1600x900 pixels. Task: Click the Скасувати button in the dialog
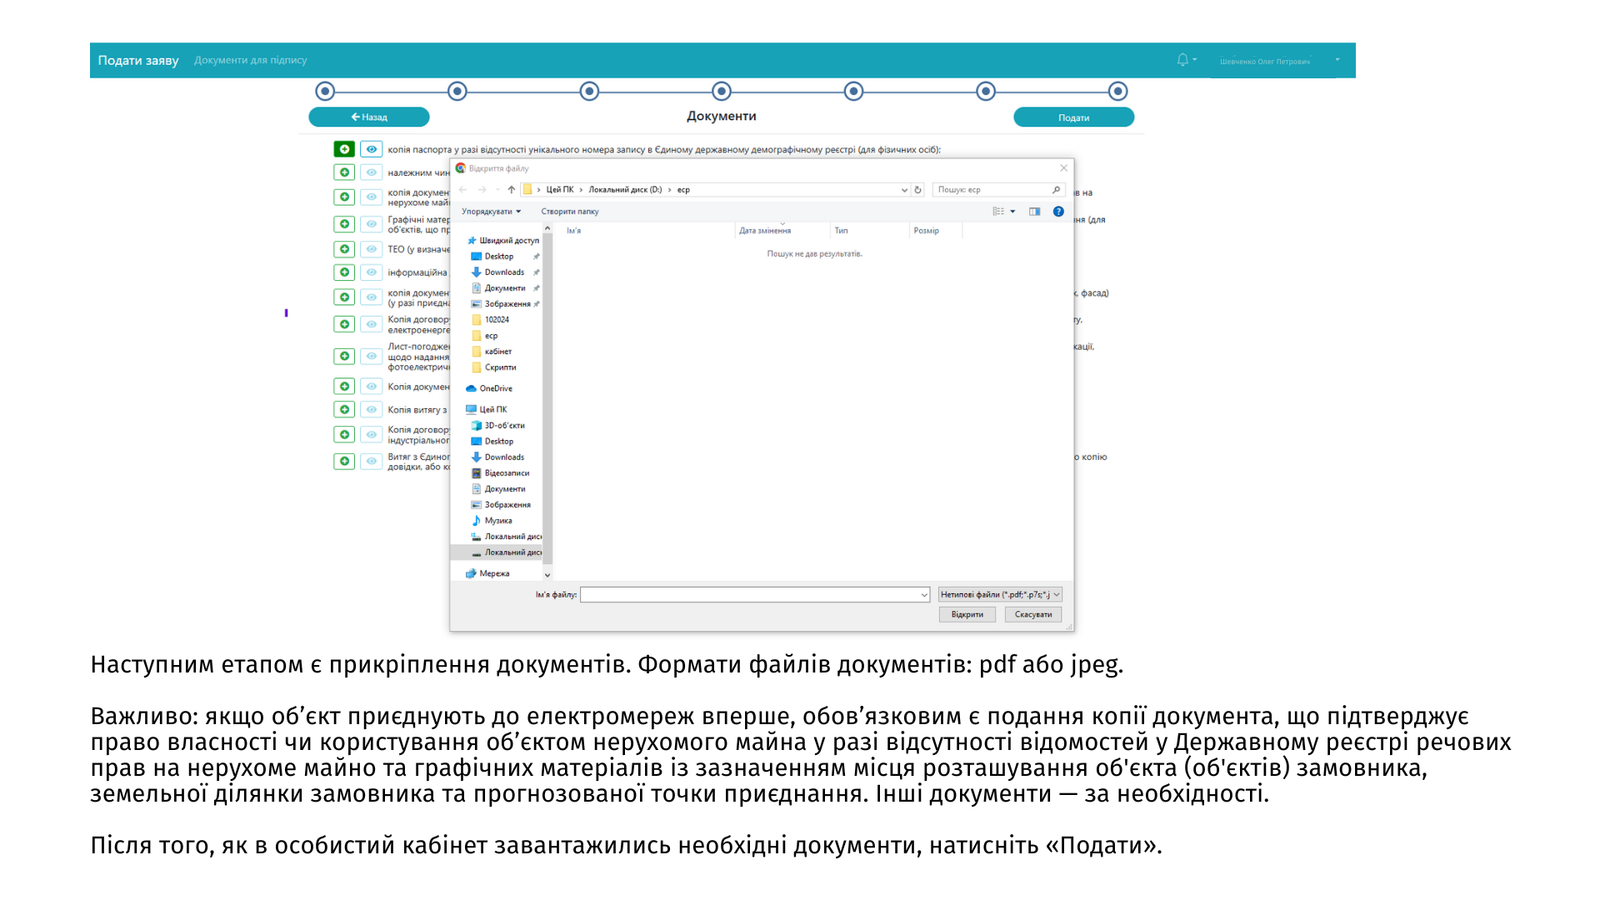(1032, 615)
